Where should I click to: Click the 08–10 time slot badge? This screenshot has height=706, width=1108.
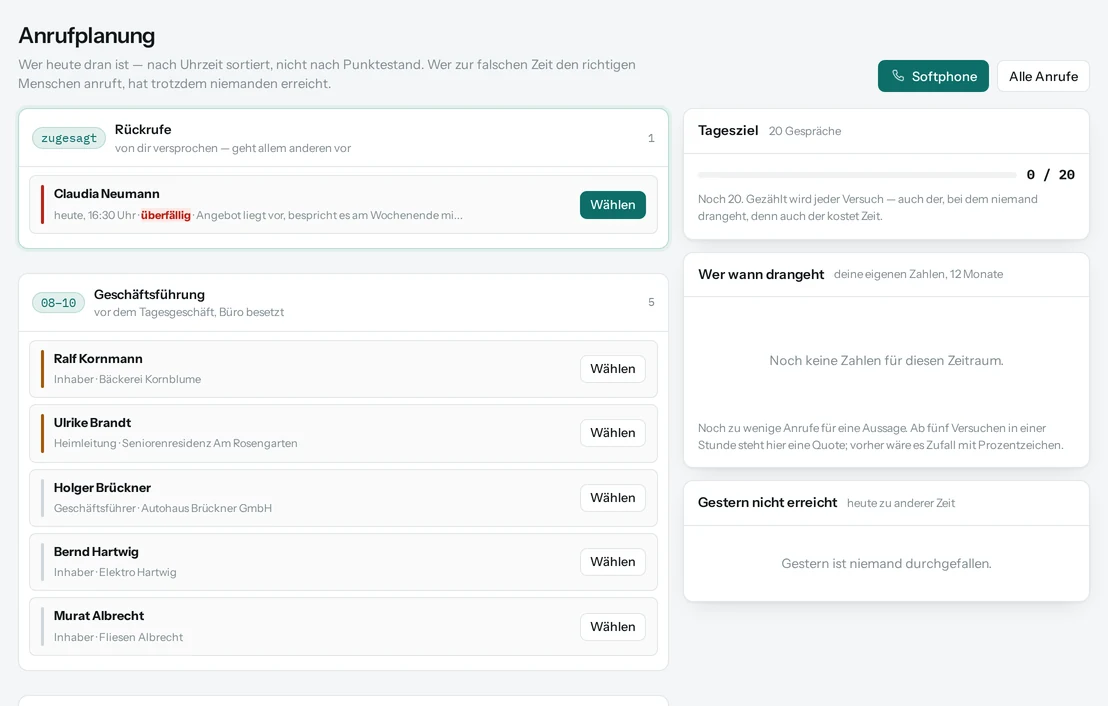[x=59, y=303]
